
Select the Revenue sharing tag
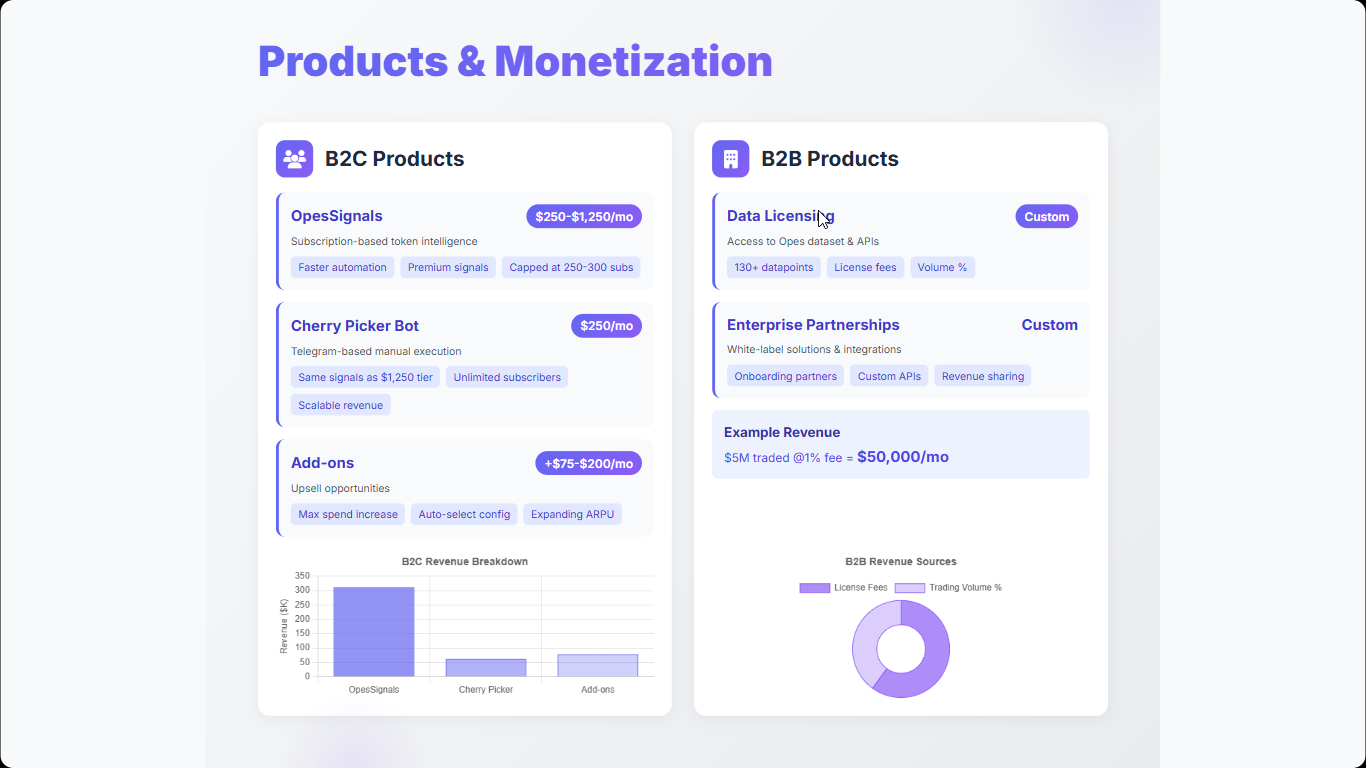click(x=983, y=376)
